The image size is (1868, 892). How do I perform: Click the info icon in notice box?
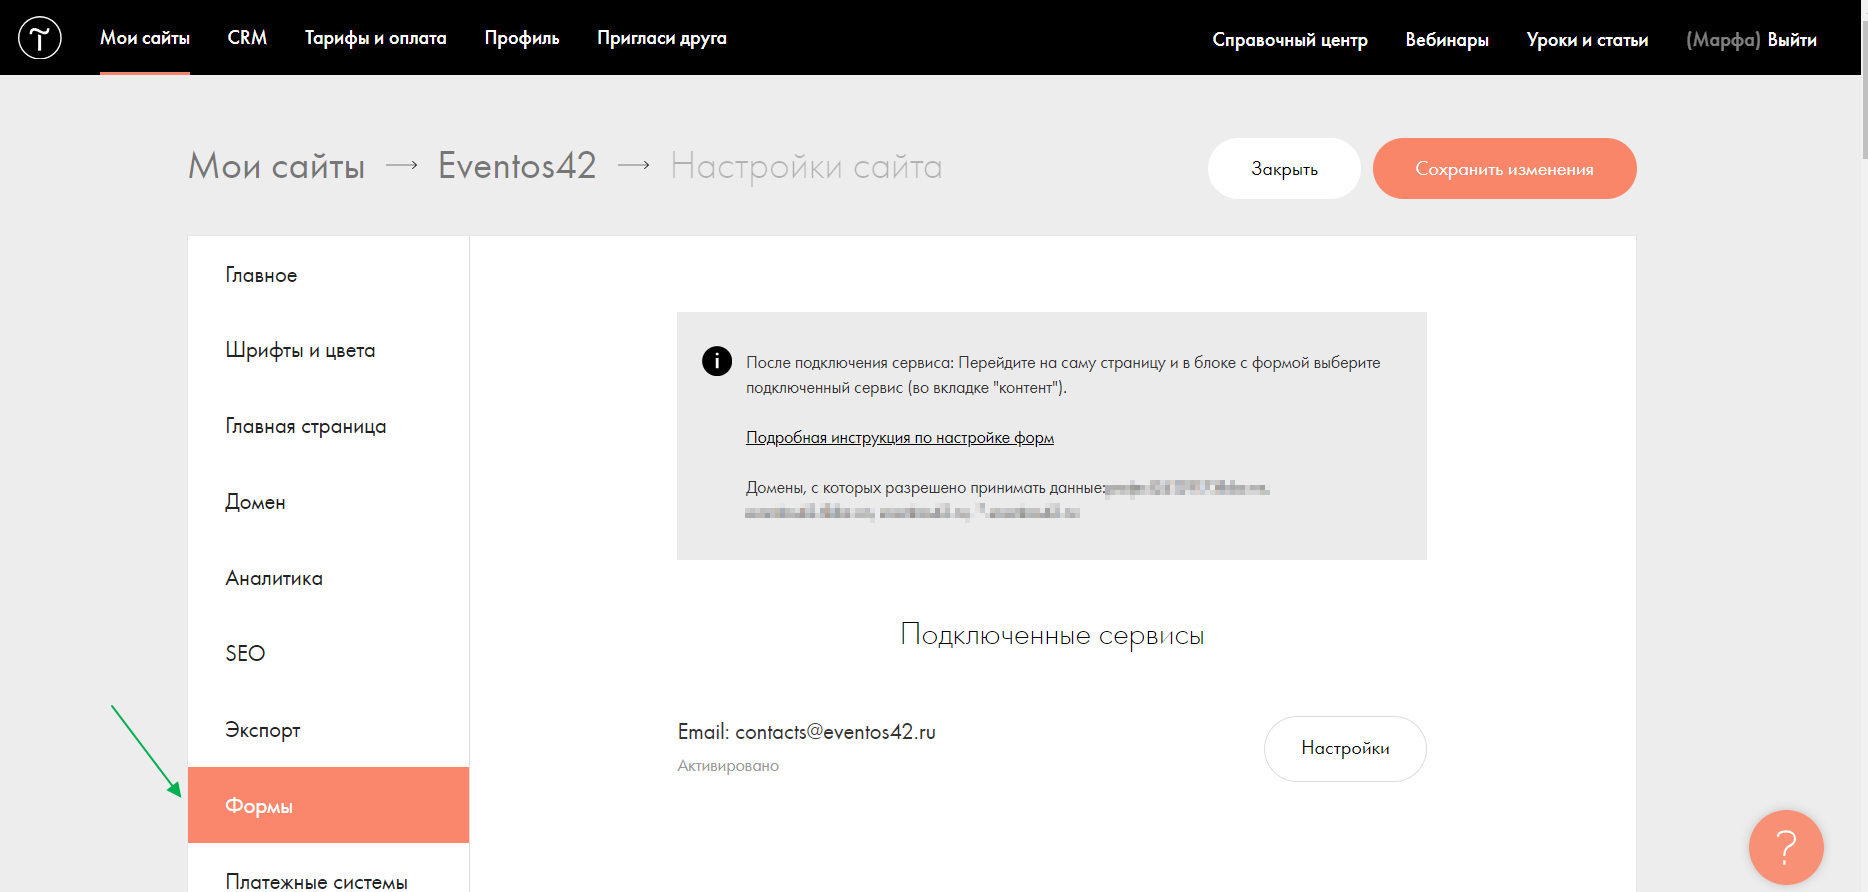click(x=717, y=361)
